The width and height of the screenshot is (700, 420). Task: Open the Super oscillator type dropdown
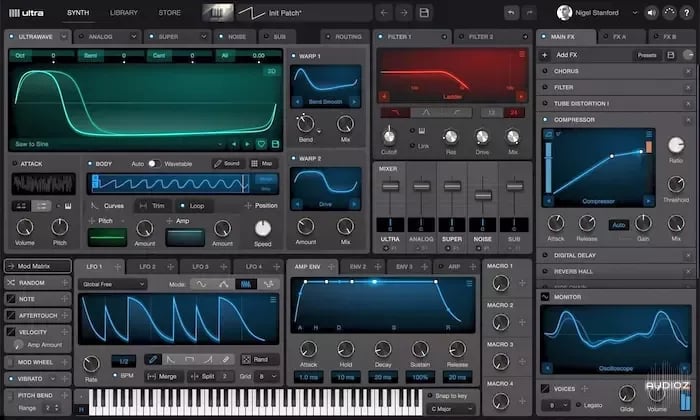pyautogui.click(x=204, y=37)
